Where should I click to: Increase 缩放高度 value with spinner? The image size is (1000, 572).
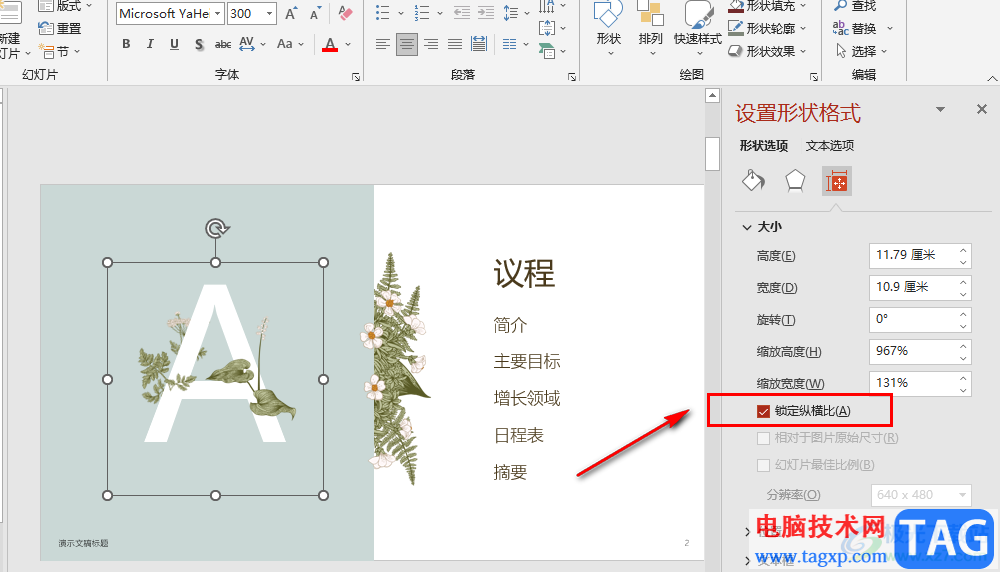[x=963, y=345]
